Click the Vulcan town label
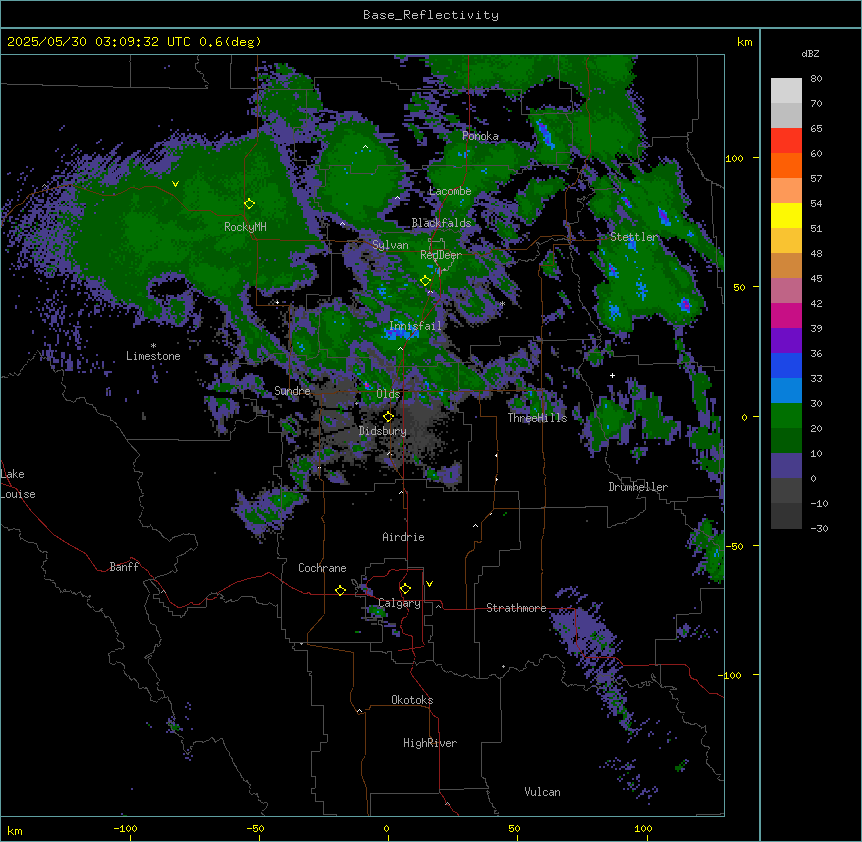Screen dimensions: 862x842 pos(543,792)
